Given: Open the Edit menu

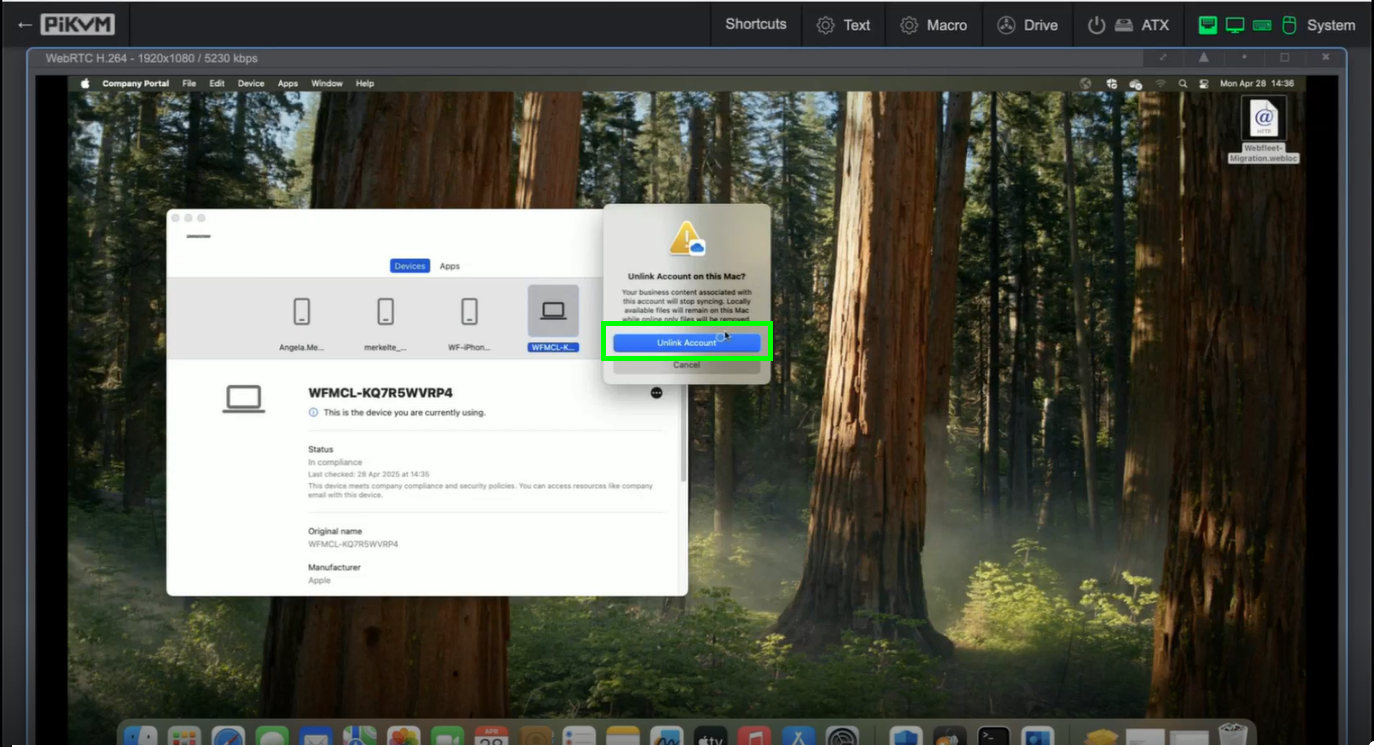Looking at the screenshot, I should (217, 84).
